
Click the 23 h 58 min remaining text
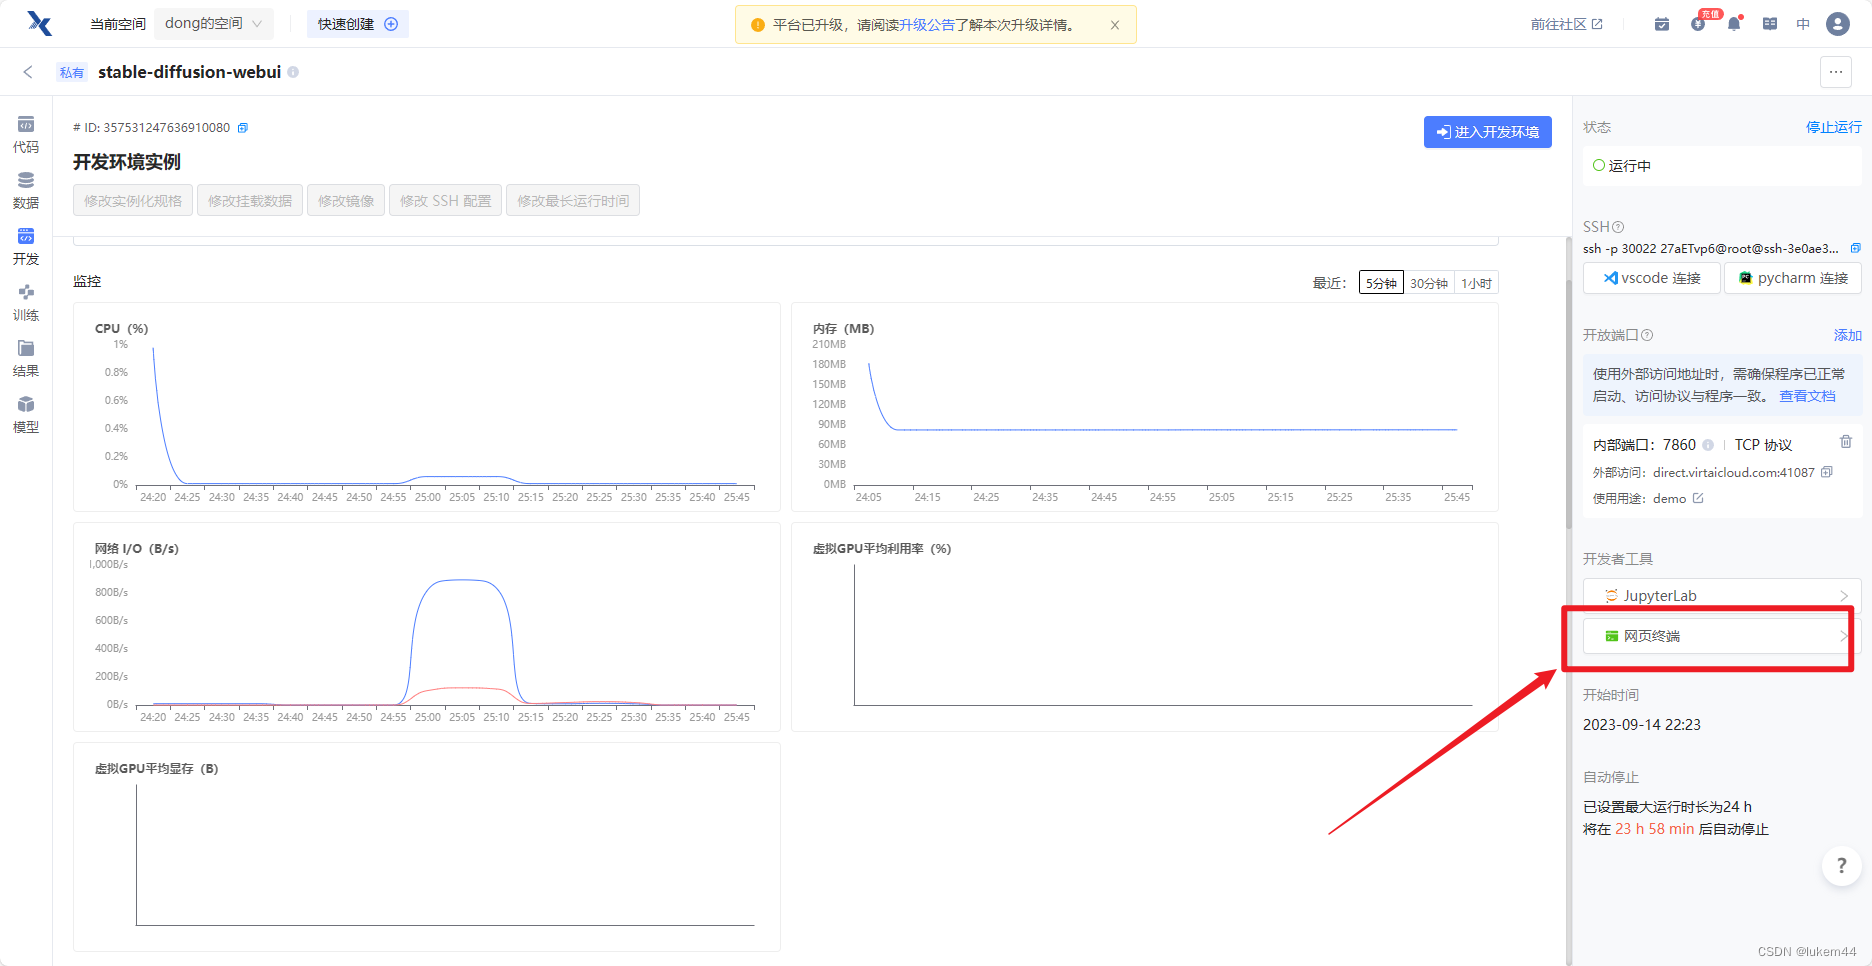click(x=1655, y=829)
